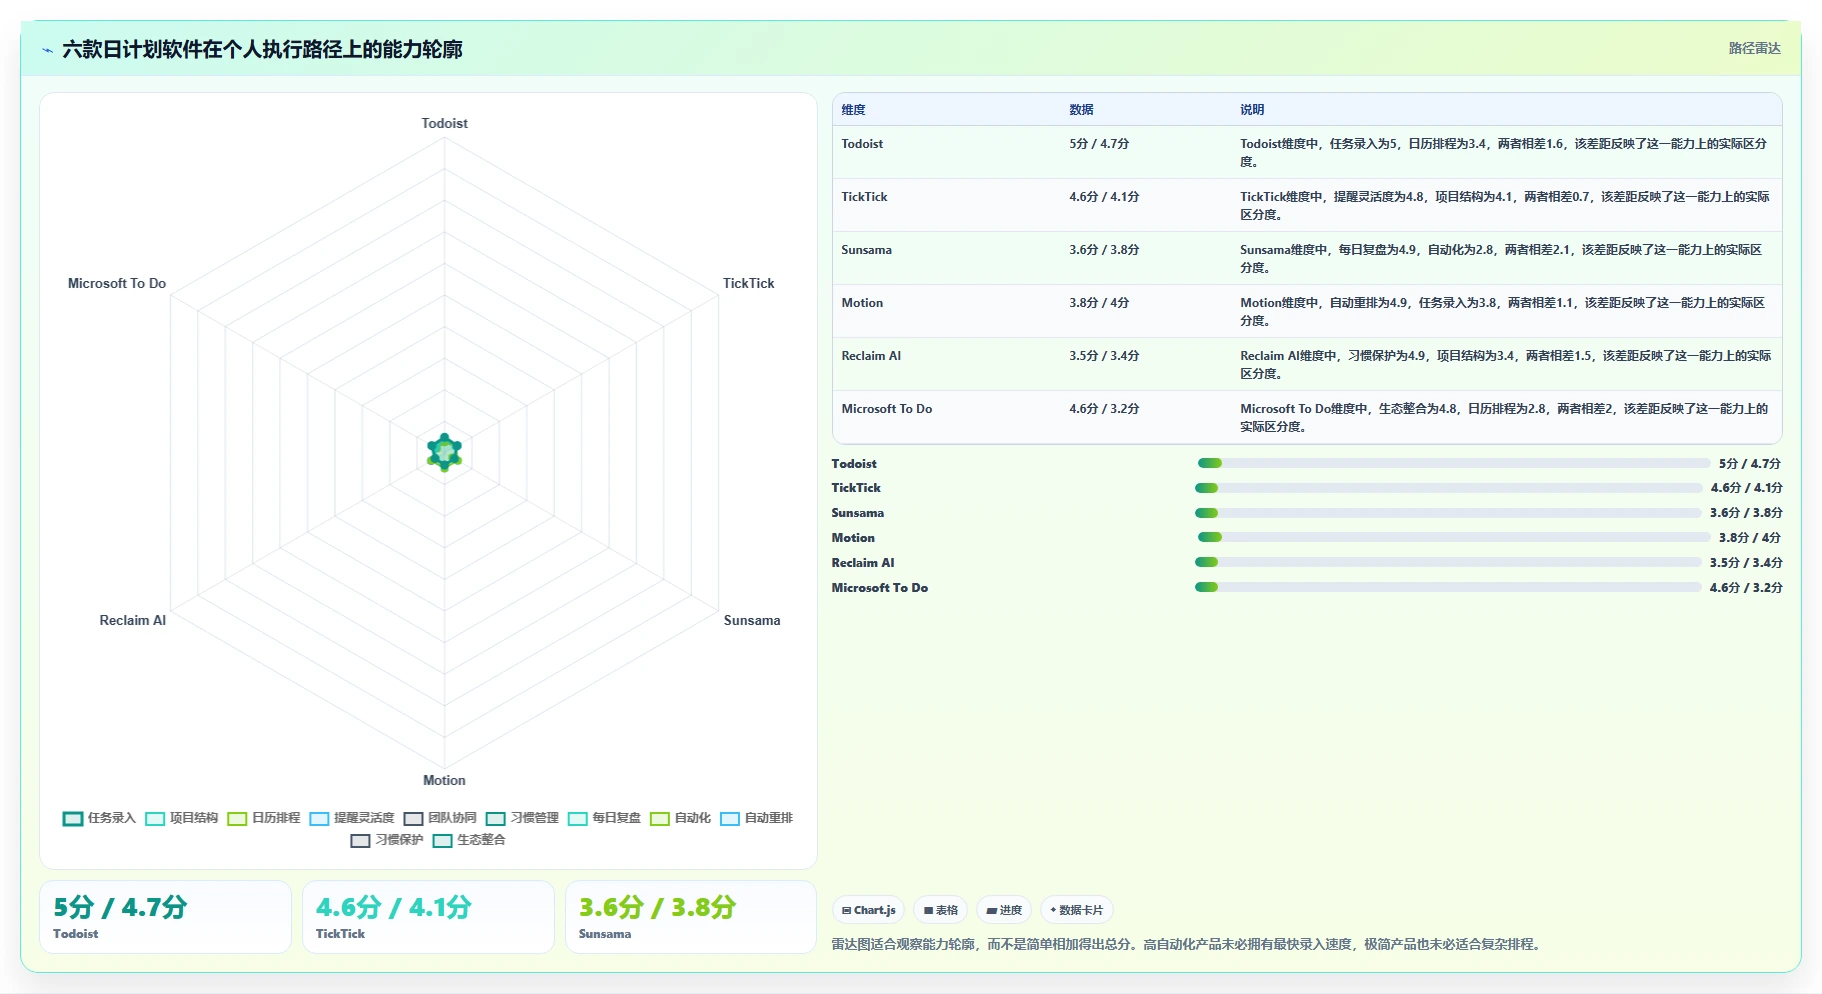Open the TickTick 4.6分 / 4.1分 stat card
Image resolution: width=1822 pixels, height=994 pixels.
428,917
